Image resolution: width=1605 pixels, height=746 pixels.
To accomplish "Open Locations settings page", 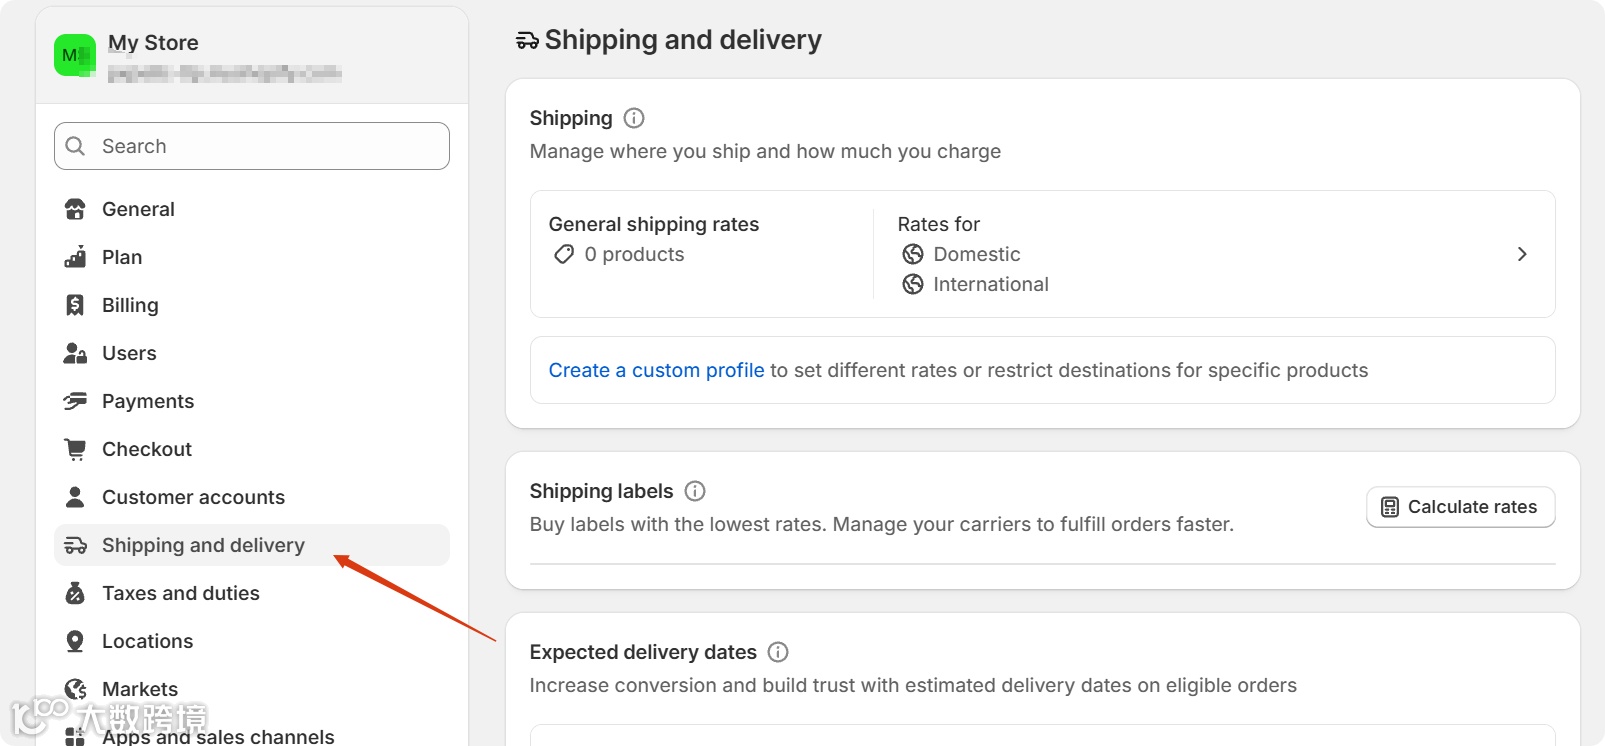I will [x=147, y=641].
